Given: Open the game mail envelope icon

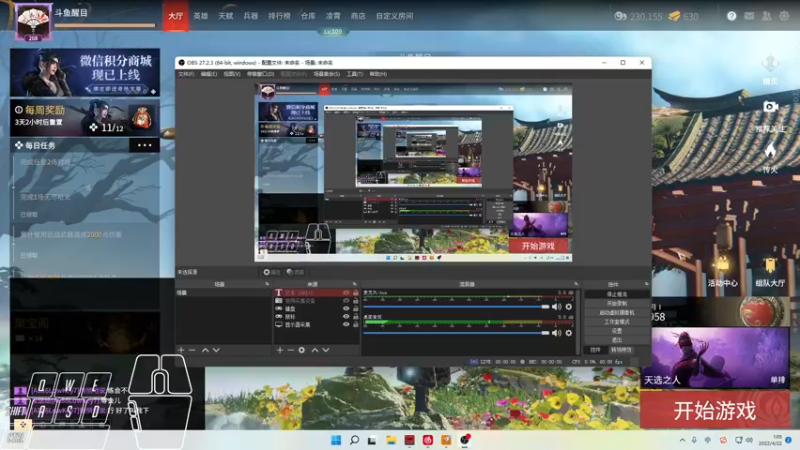Looking at the screenshot, I should (x=749, y=16).
